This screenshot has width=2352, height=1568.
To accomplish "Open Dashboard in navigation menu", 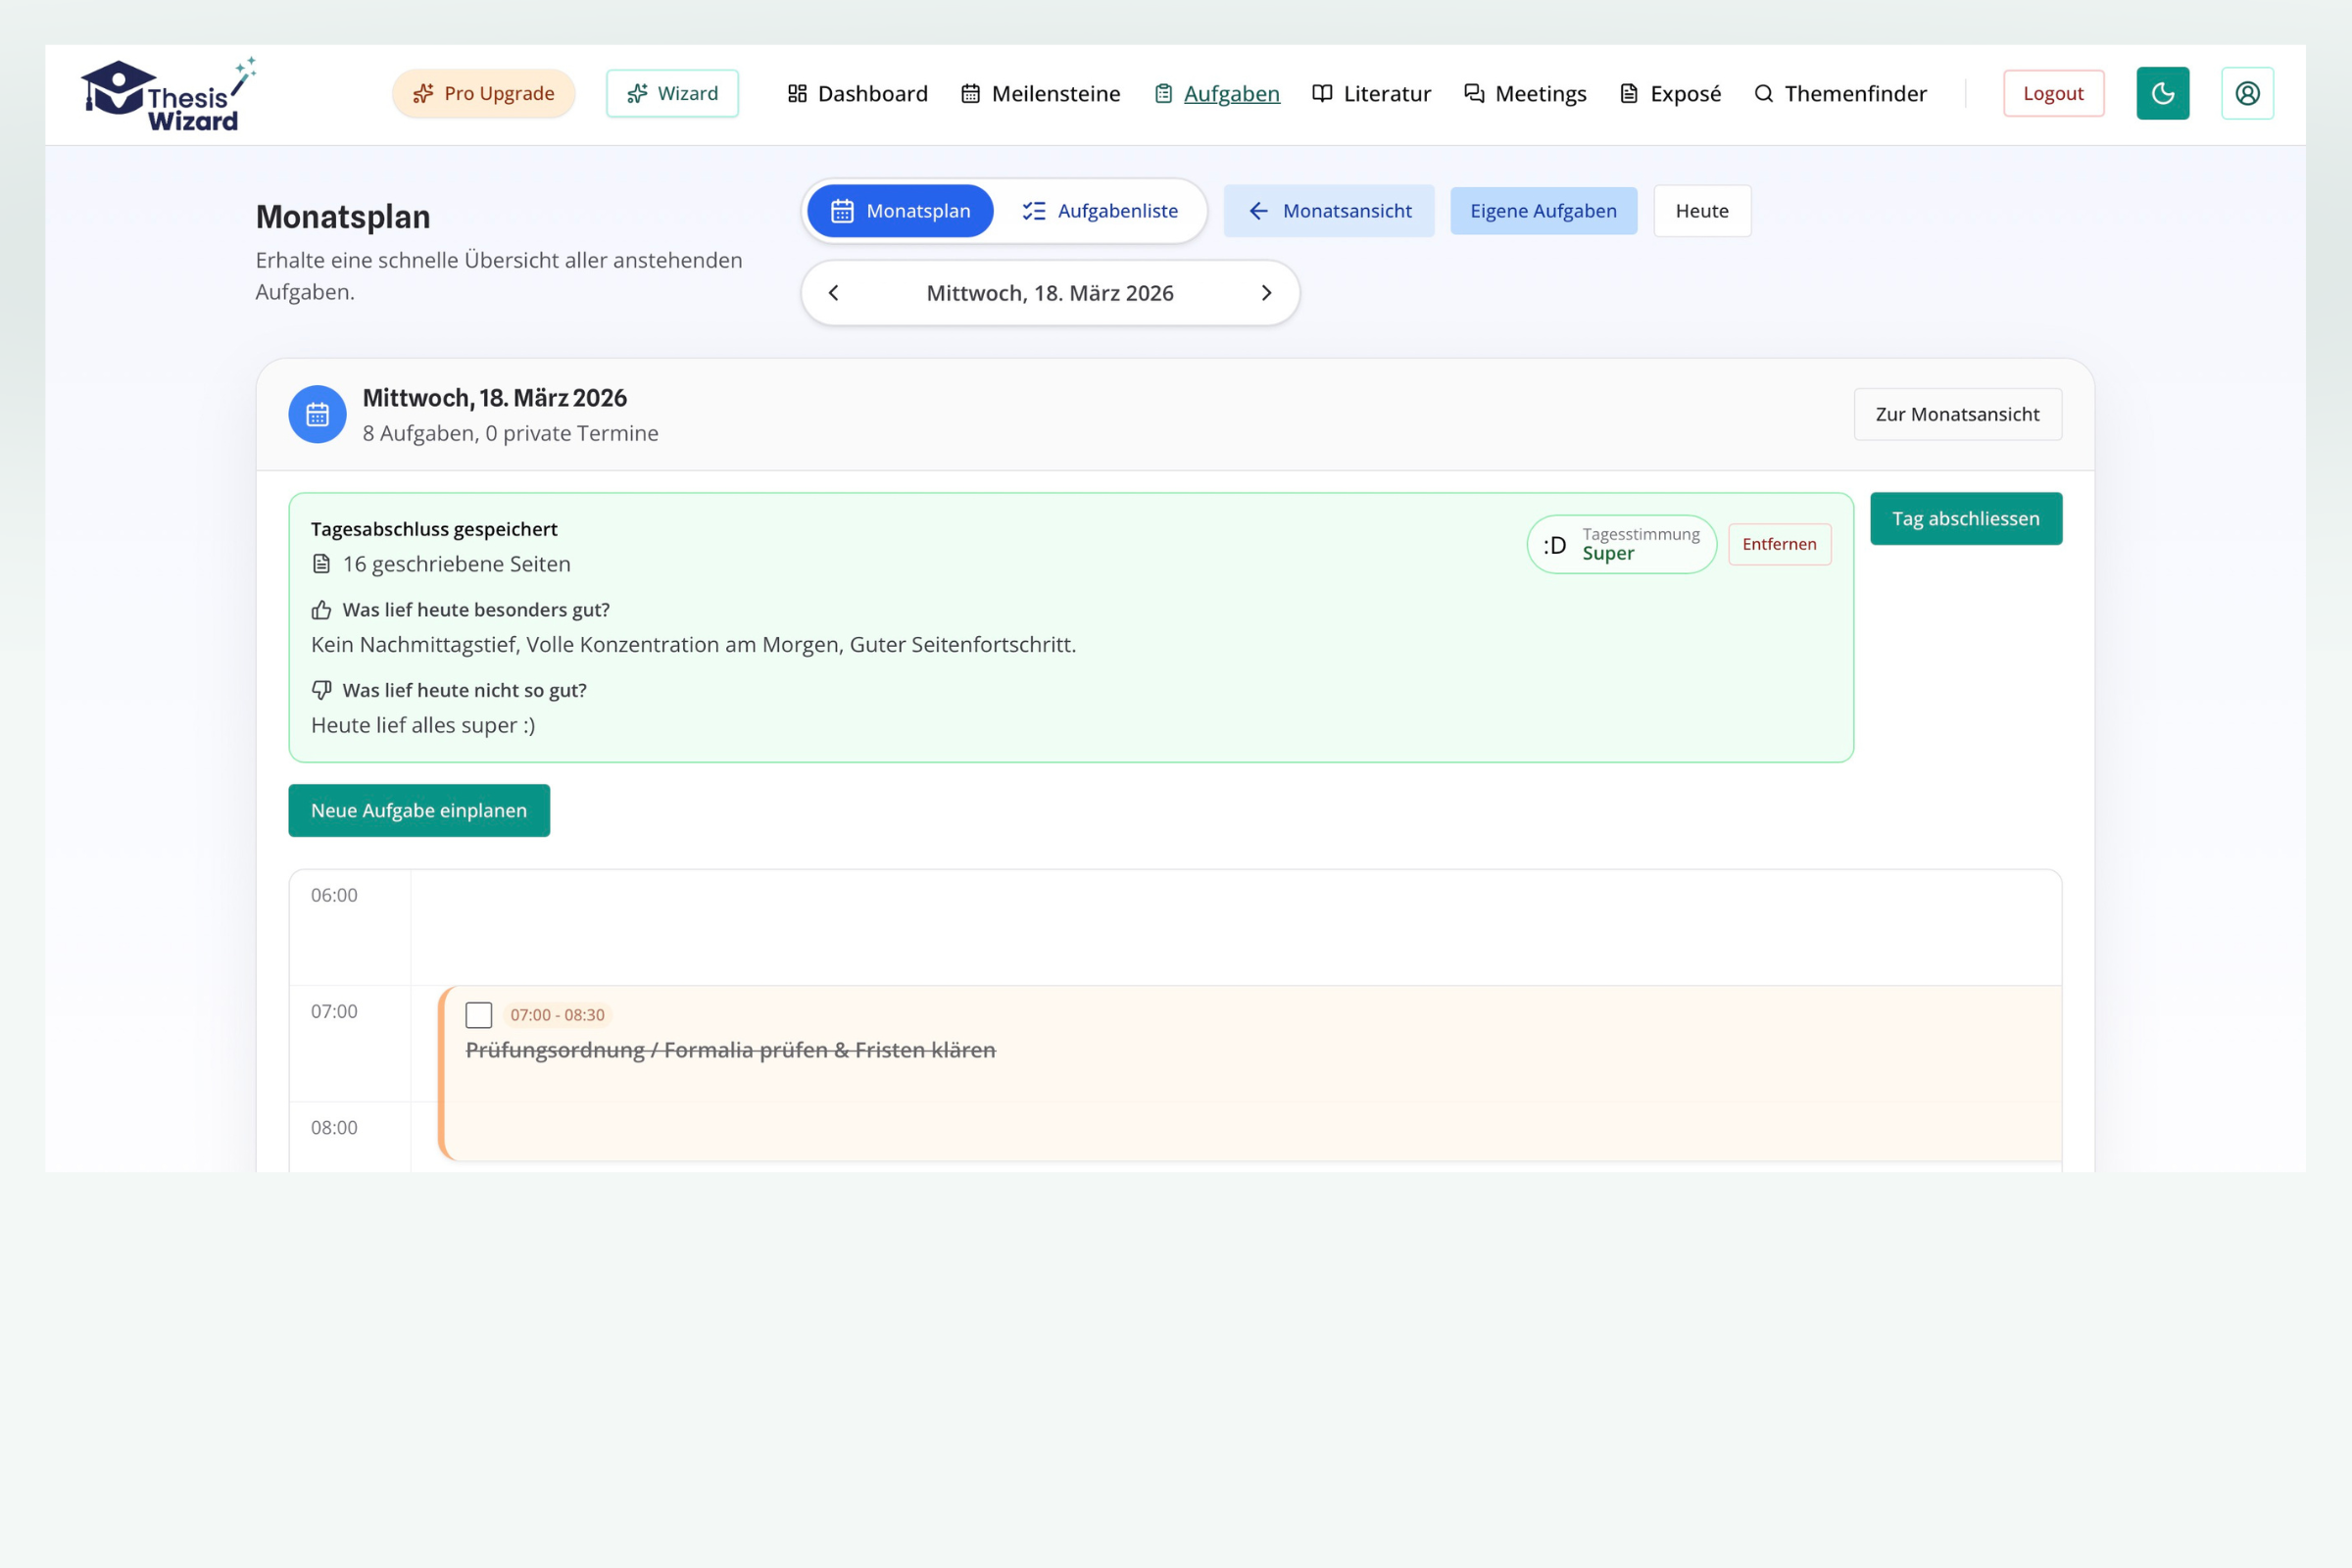I will click(x=857, y=93).
